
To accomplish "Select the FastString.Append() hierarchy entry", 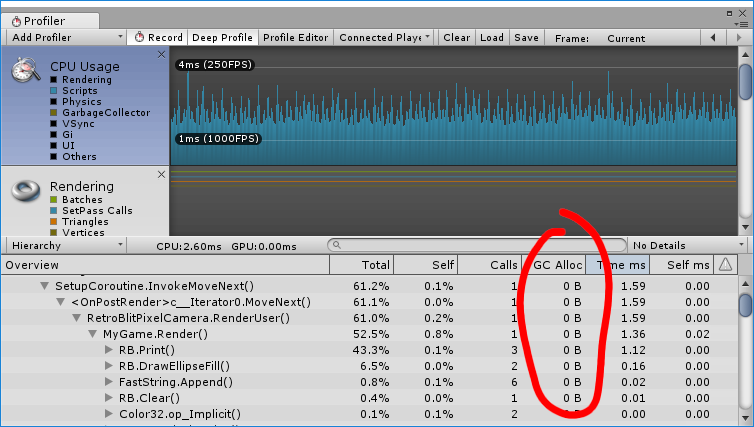I will pyautogui.click(x=176, y=382).
